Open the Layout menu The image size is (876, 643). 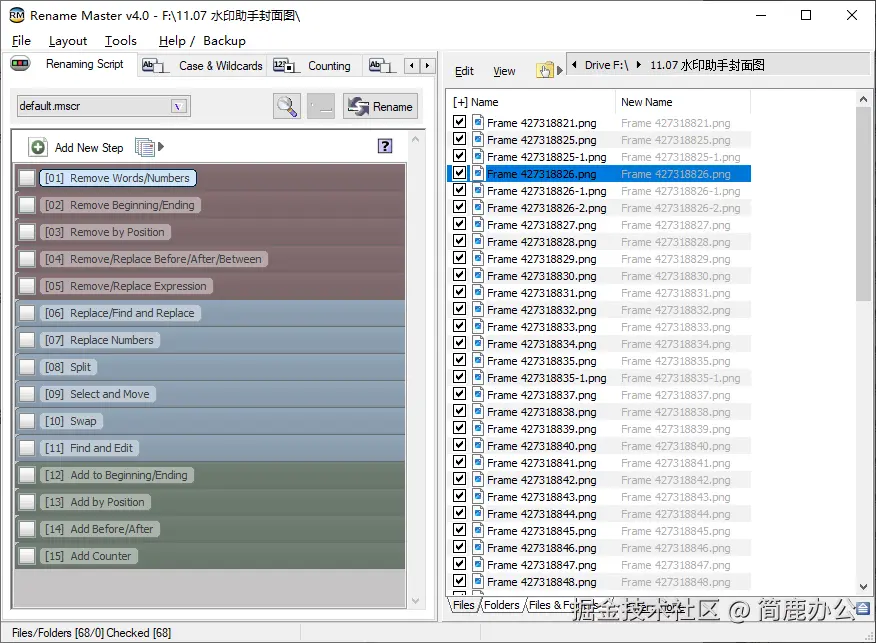[x=68, y=41]
